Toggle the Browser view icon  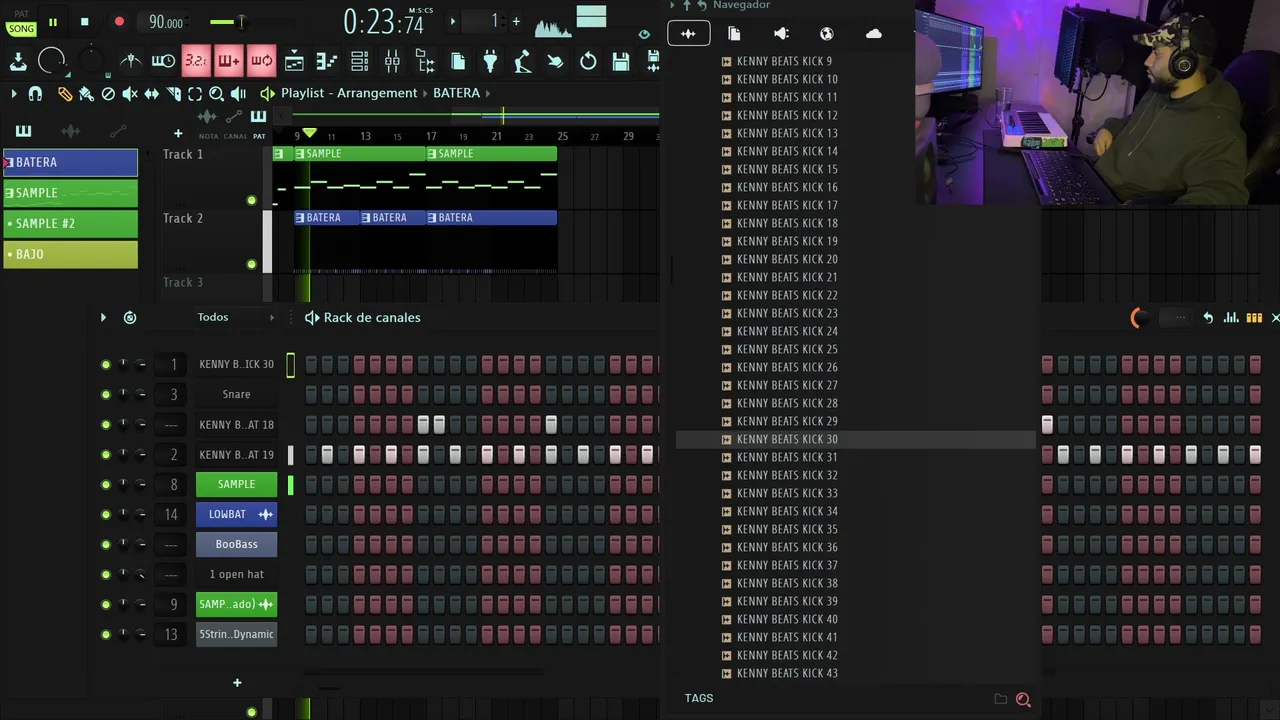[x=425, y=61]
